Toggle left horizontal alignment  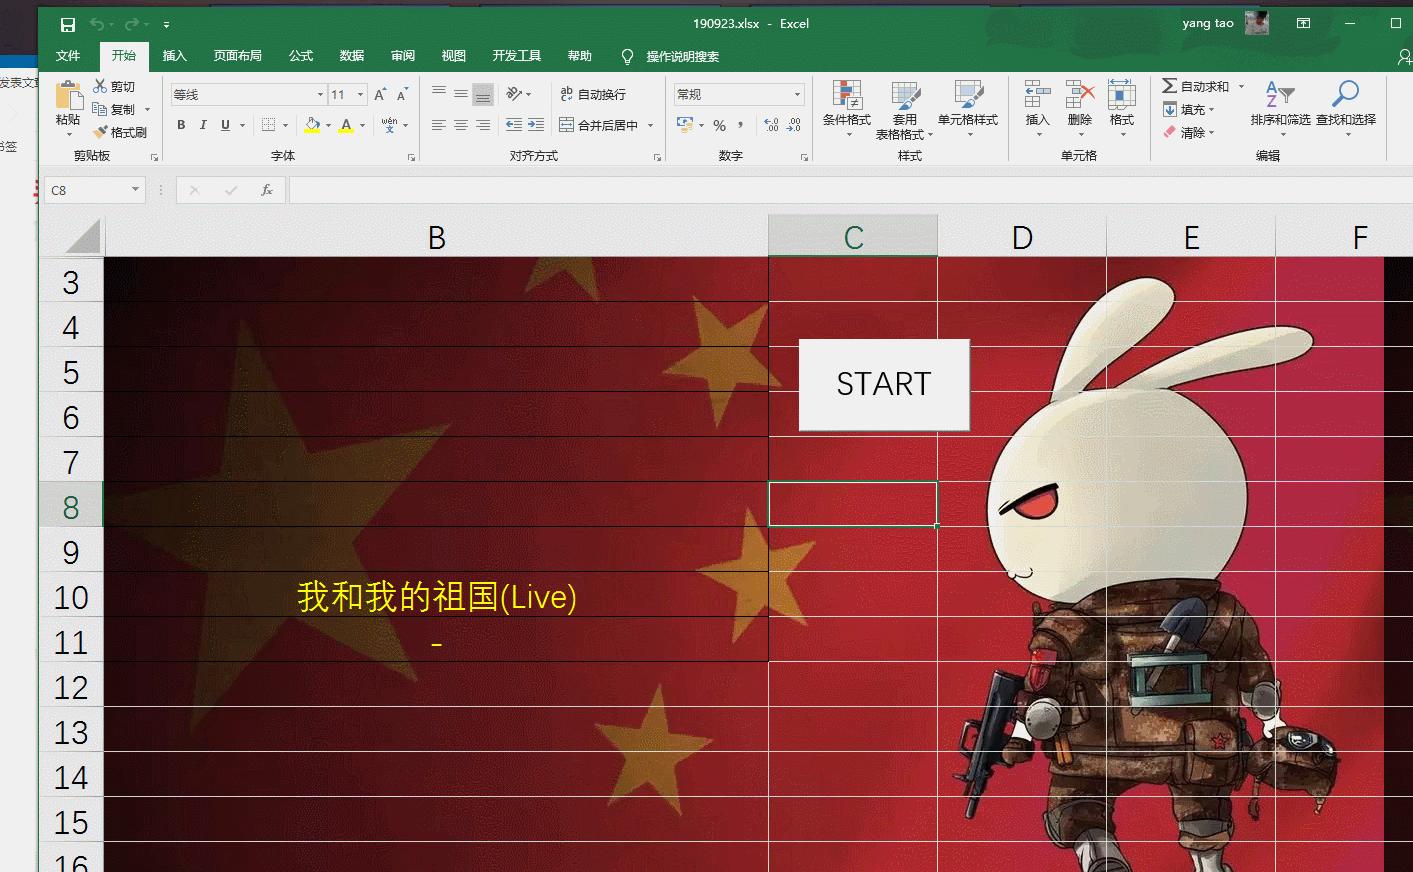click(x=439, y=125)
